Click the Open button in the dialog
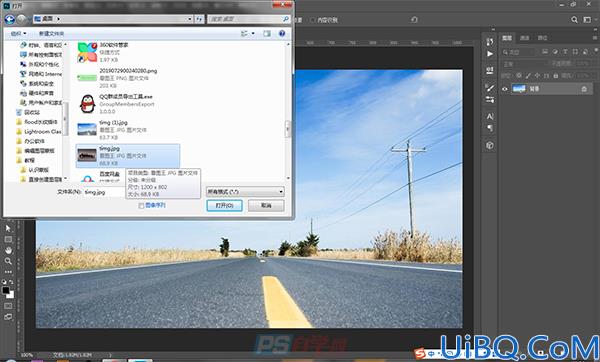 point(224,205)
